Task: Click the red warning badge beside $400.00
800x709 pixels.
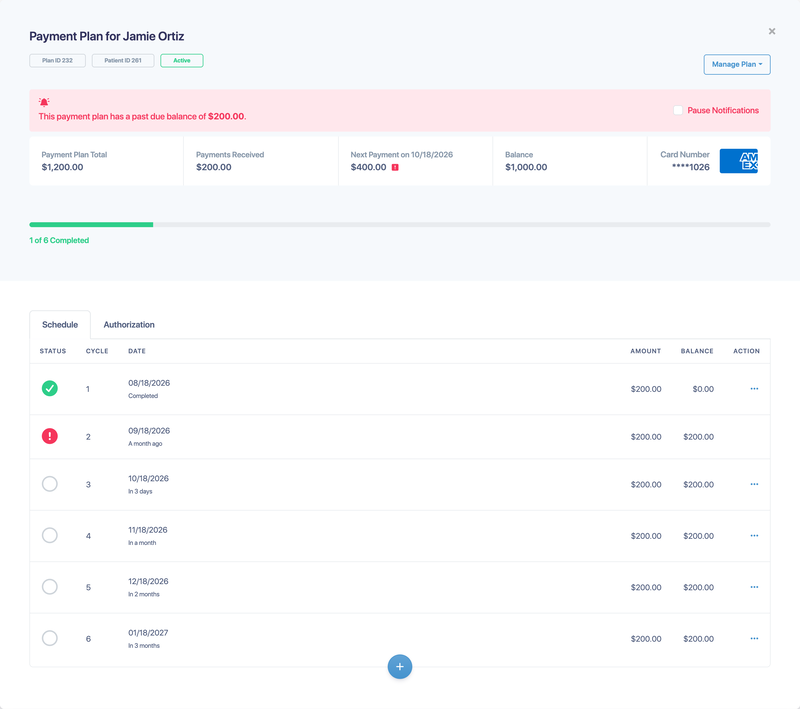Action: (395, 167)
